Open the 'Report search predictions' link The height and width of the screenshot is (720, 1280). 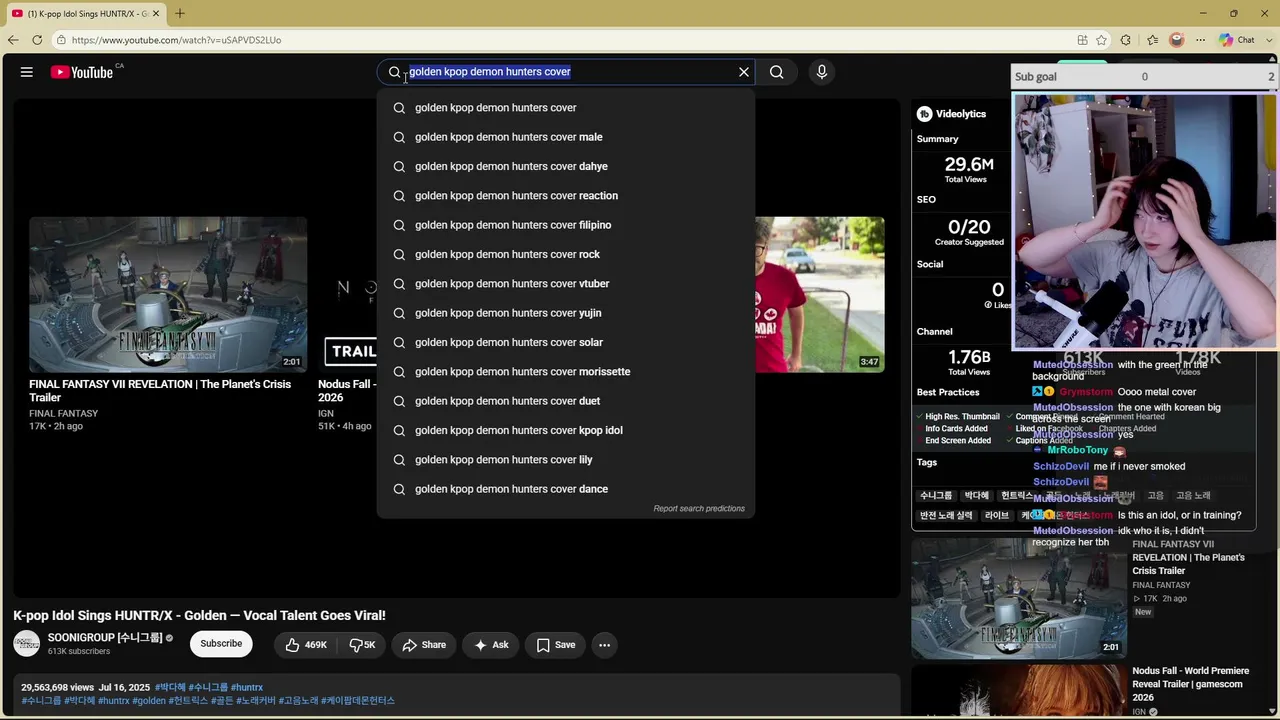699,508
